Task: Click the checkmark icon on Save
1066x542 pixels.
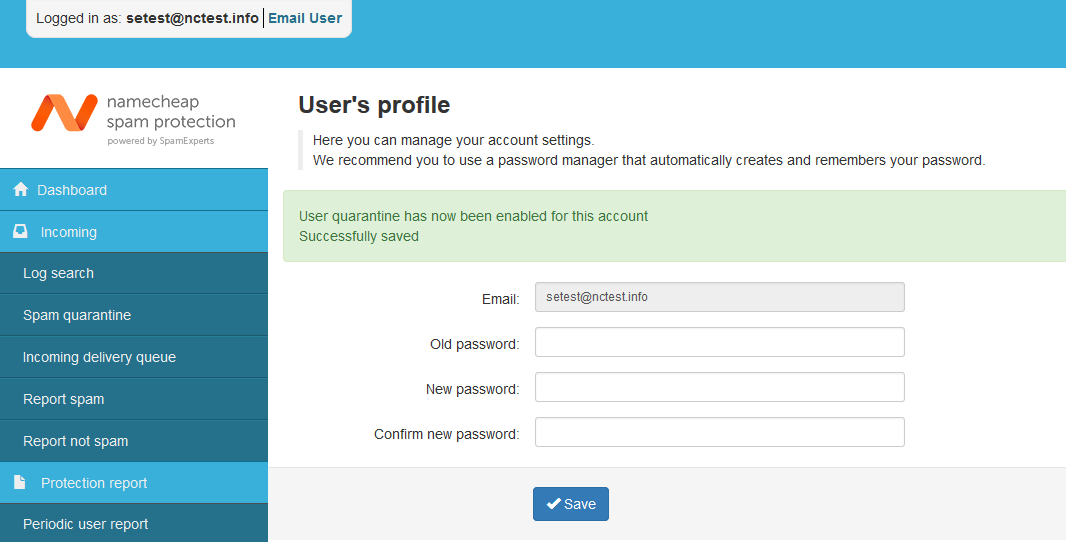Action: tap(553, 504)
